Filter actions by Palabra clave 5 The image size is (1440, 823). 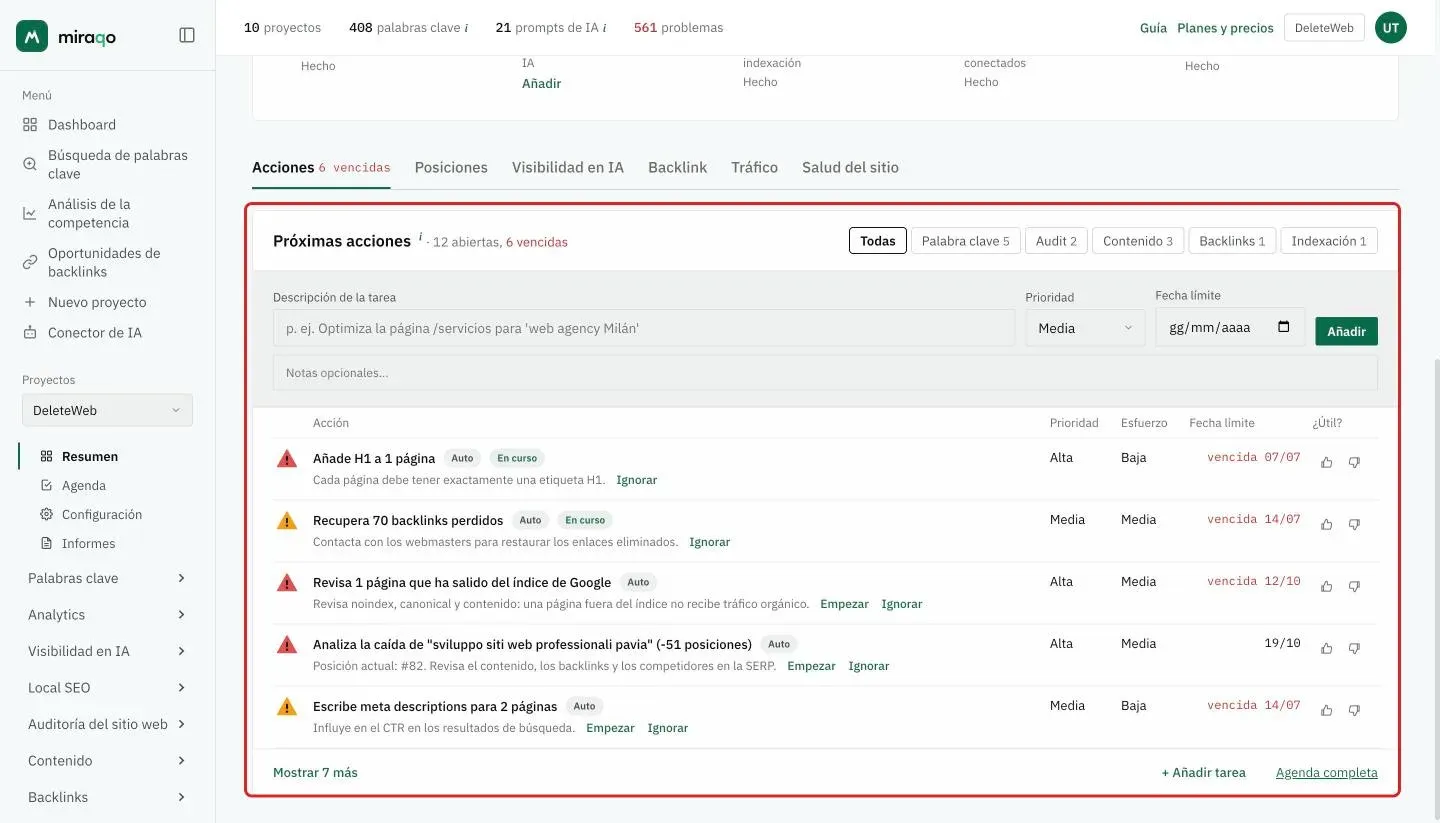click(965, 241)
